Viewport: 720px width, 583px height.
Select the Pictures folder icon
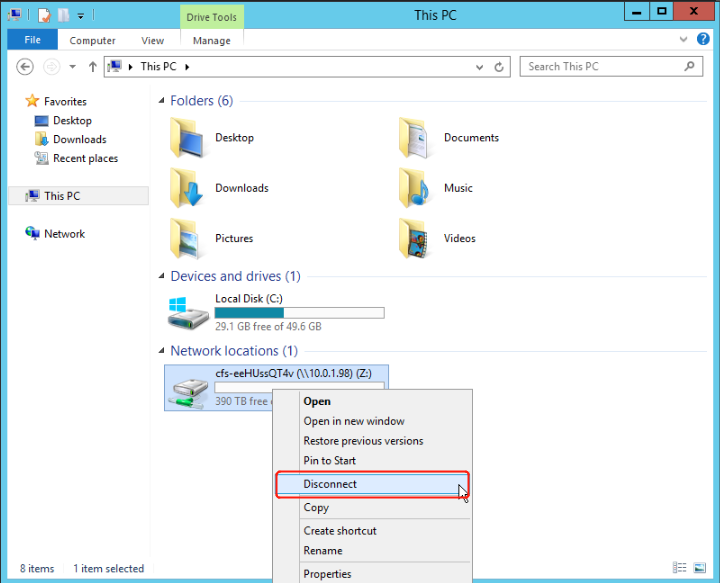point(186,239)
